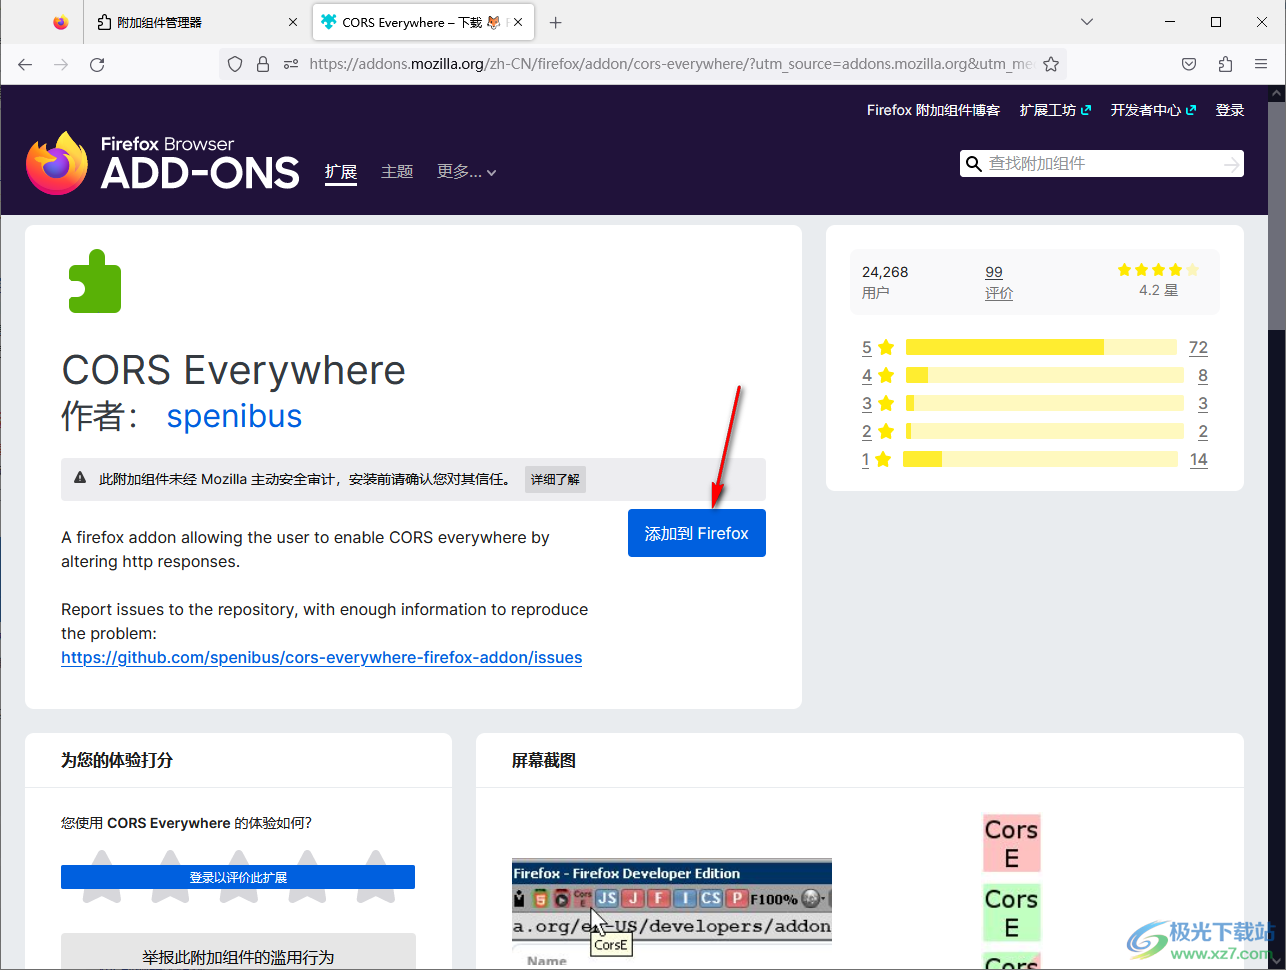This screenshot has height=970, width=1286.
Task: Expand the 更多 dropdown menu
Action: (467, 172)
